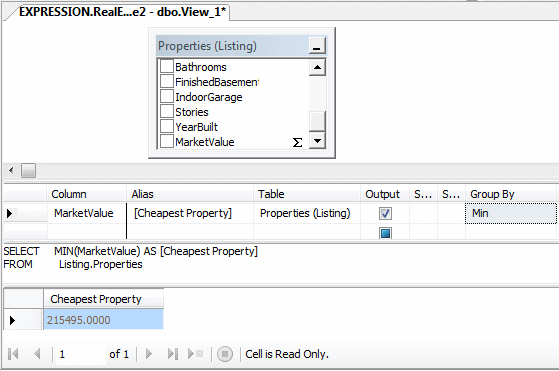Tick the YearBuilt column checkbox

coord(166,126)
